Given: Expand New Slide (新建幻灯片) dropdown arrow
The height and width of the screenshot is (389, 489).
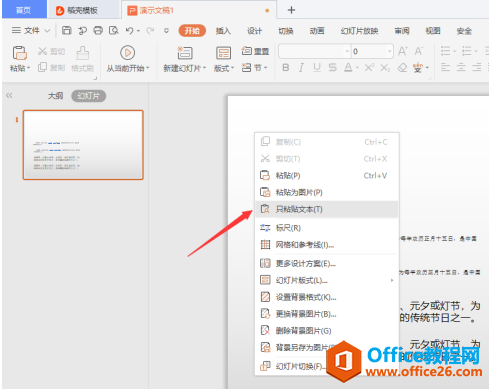Looking at the screenshot, I should [x=204, y=68].
